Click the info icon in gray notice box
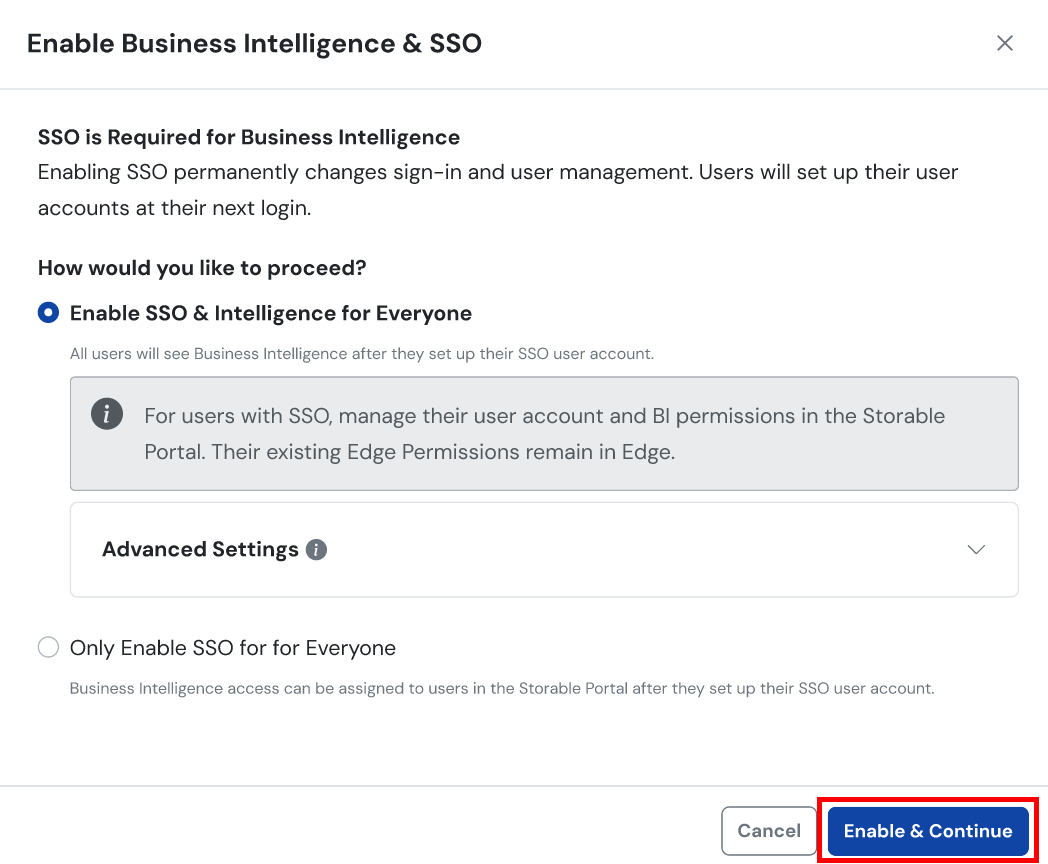The height and width of the screenshot is (864, 1048). [107, 414]
